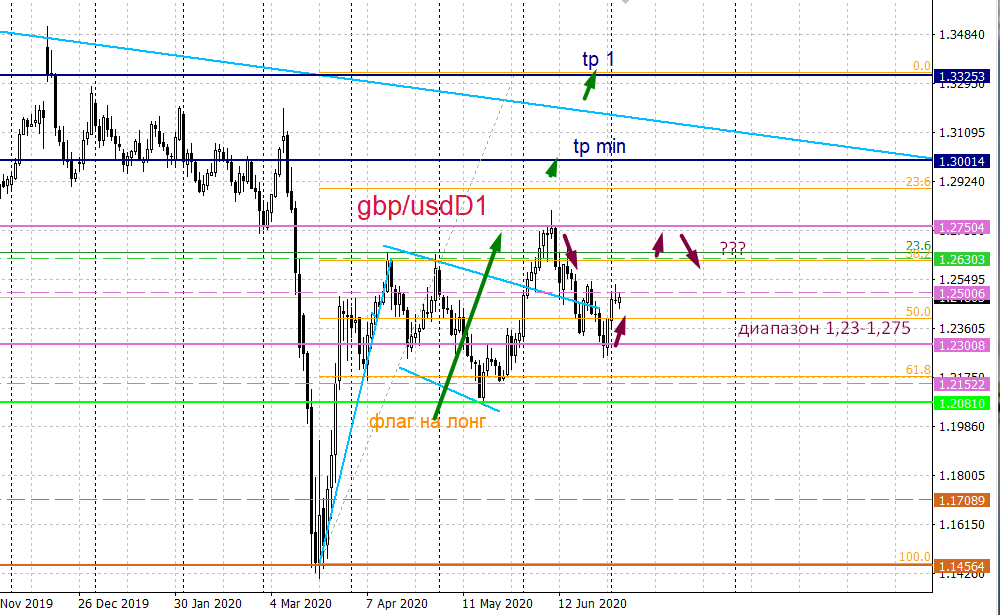Click the orange 1.14564 price tag

click(x=962, y=567)
